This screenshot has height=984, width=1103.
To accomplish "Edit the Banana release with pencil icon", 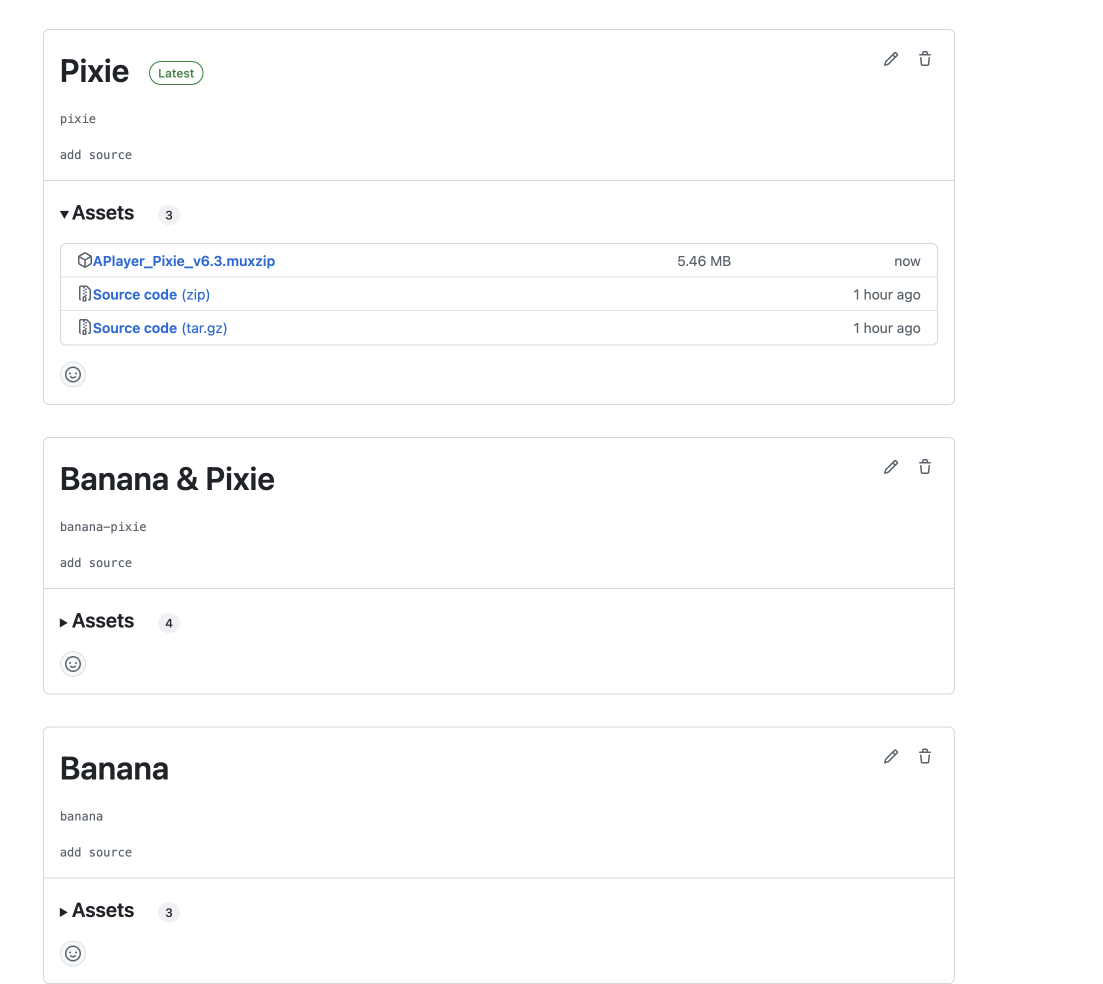I will 891,756.
